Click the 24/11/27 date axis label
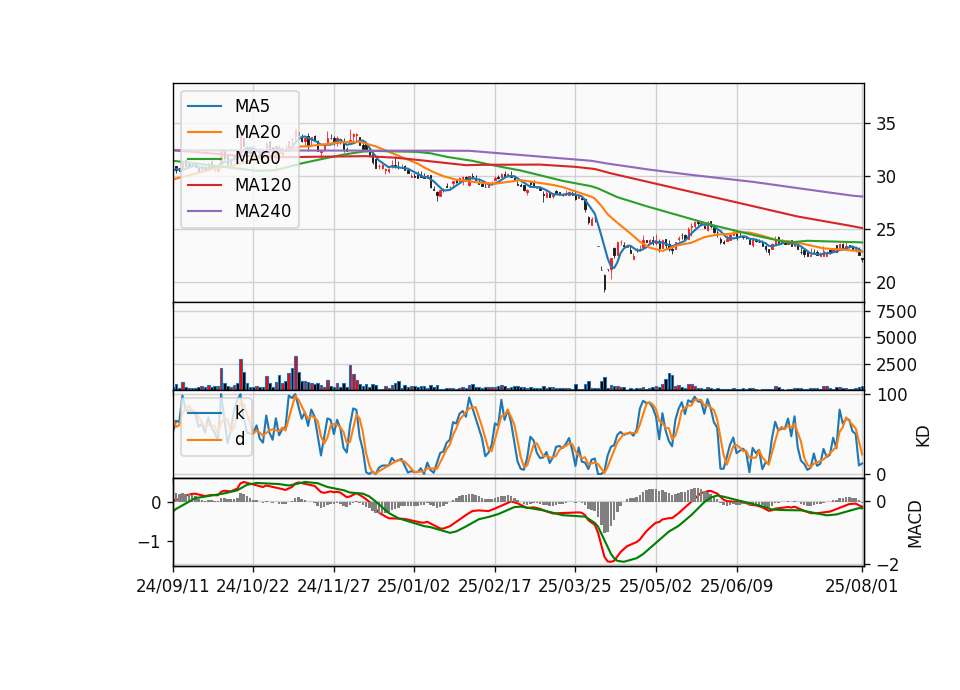Viewport: 960px width, 690px height. (334, 586)
